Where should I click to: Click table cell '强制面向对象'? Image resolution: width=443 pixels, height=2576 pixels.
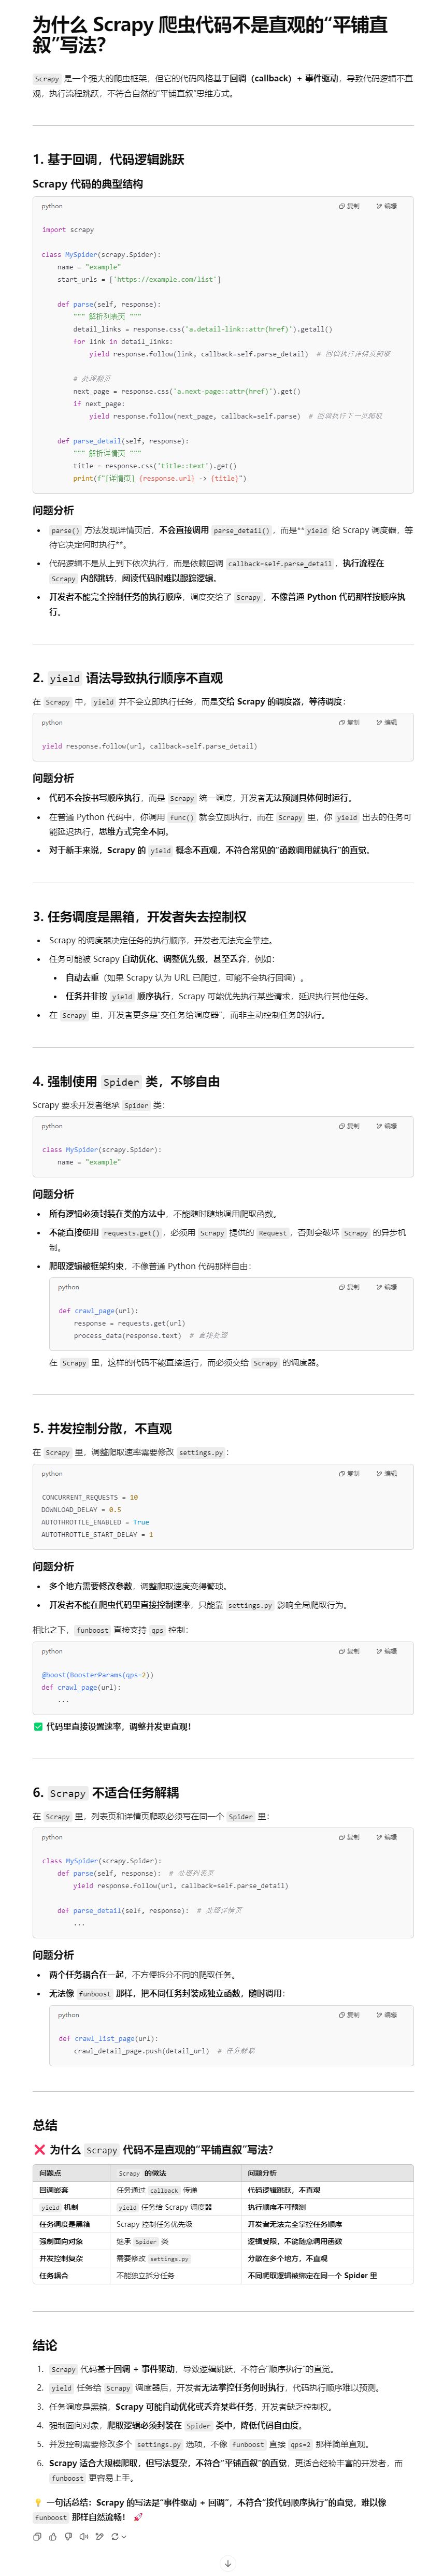(x=61, y=2241)
